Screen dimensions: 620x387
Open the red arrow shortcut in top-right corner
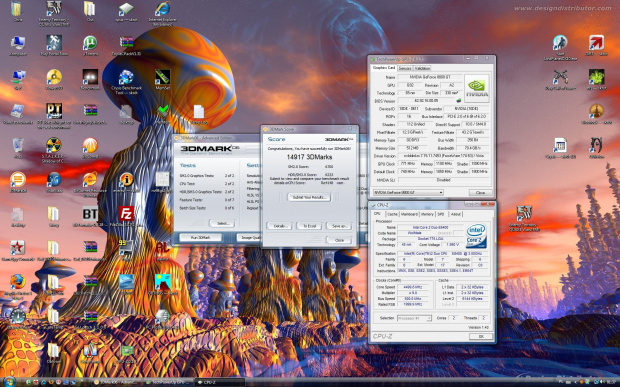pos(596,42)
